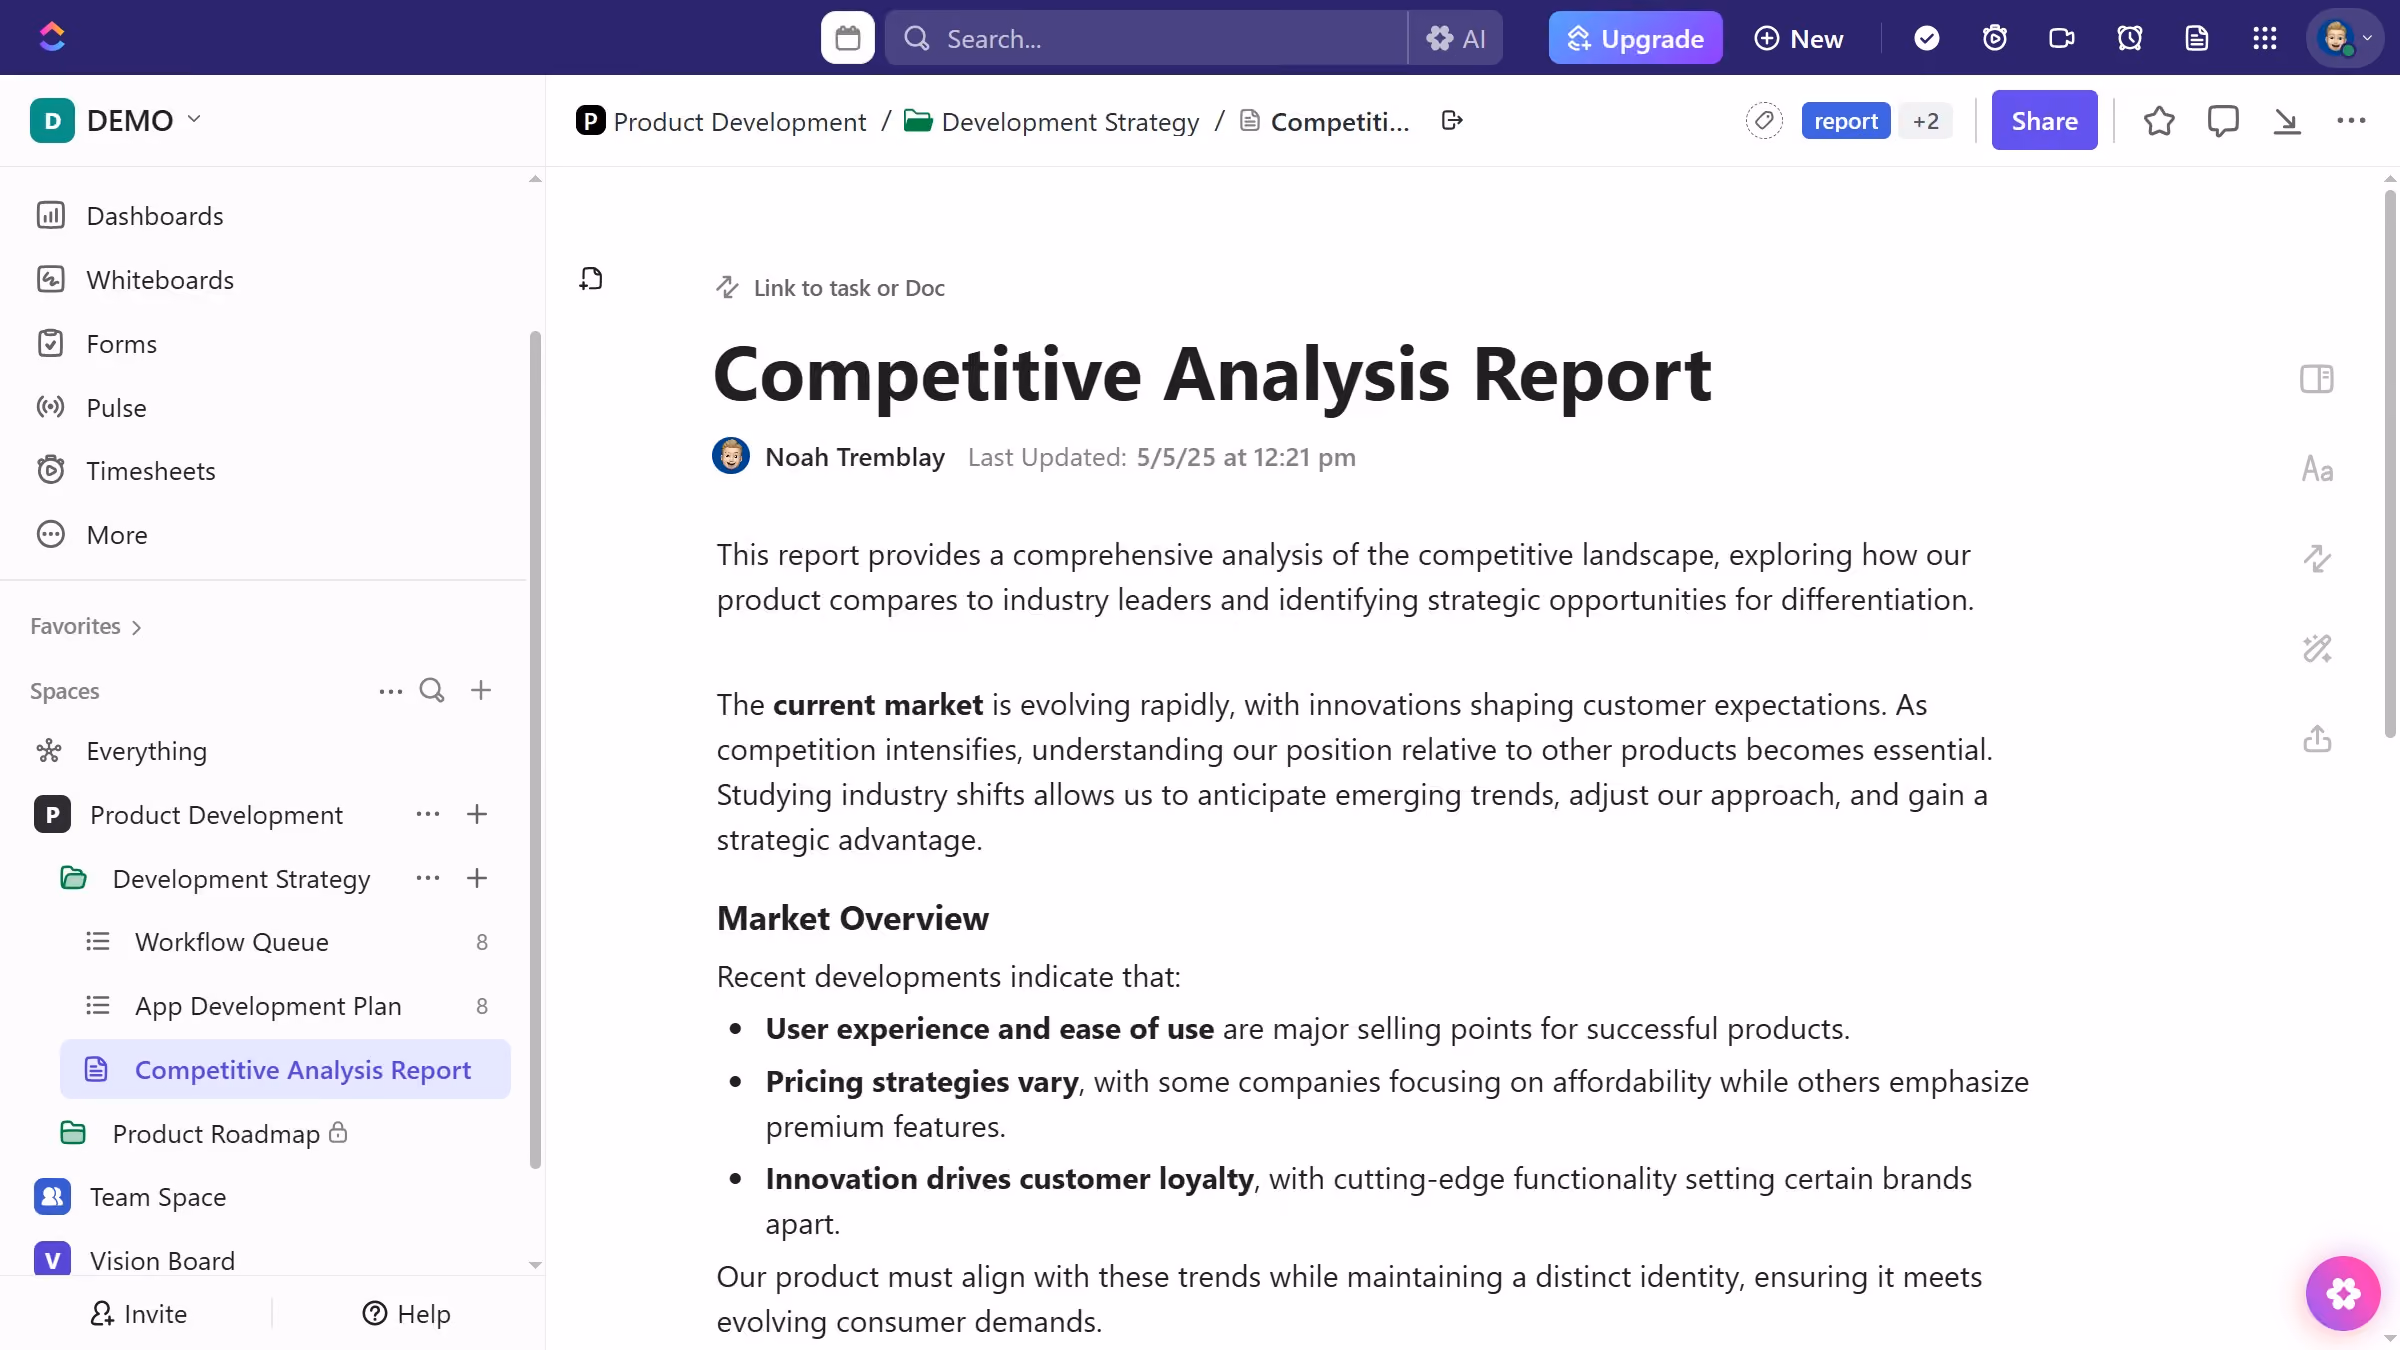Image resolution: width=2400 pixels, height=1350 pixels.
Task: Click author name Noah Tremblay
Action: tap(855, 457)
